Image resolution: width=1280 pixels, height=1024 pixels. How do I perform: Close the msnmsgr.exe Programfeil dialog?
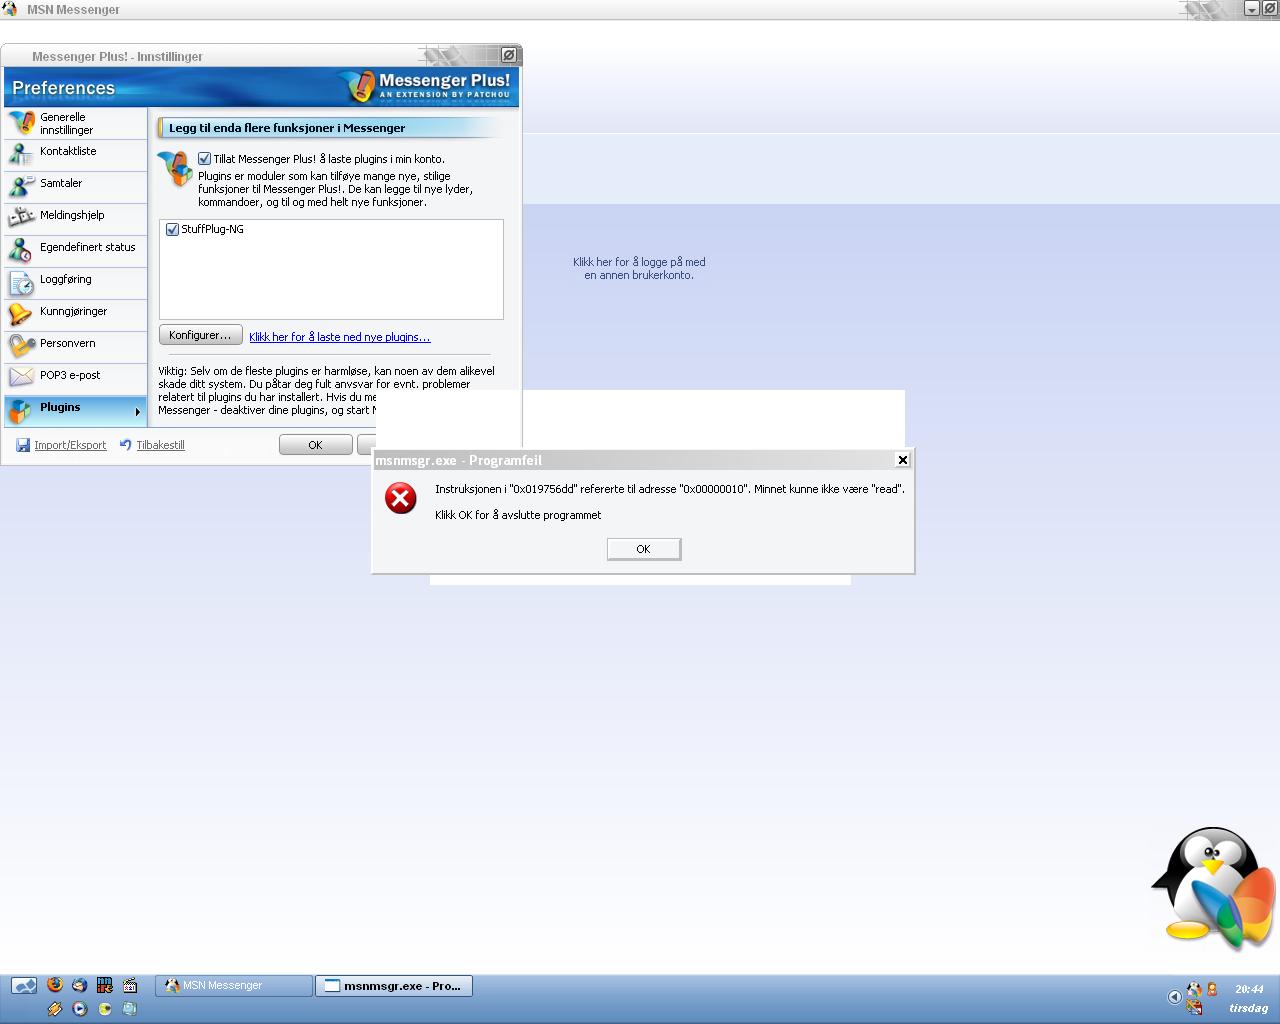click(x=902, y=460)
